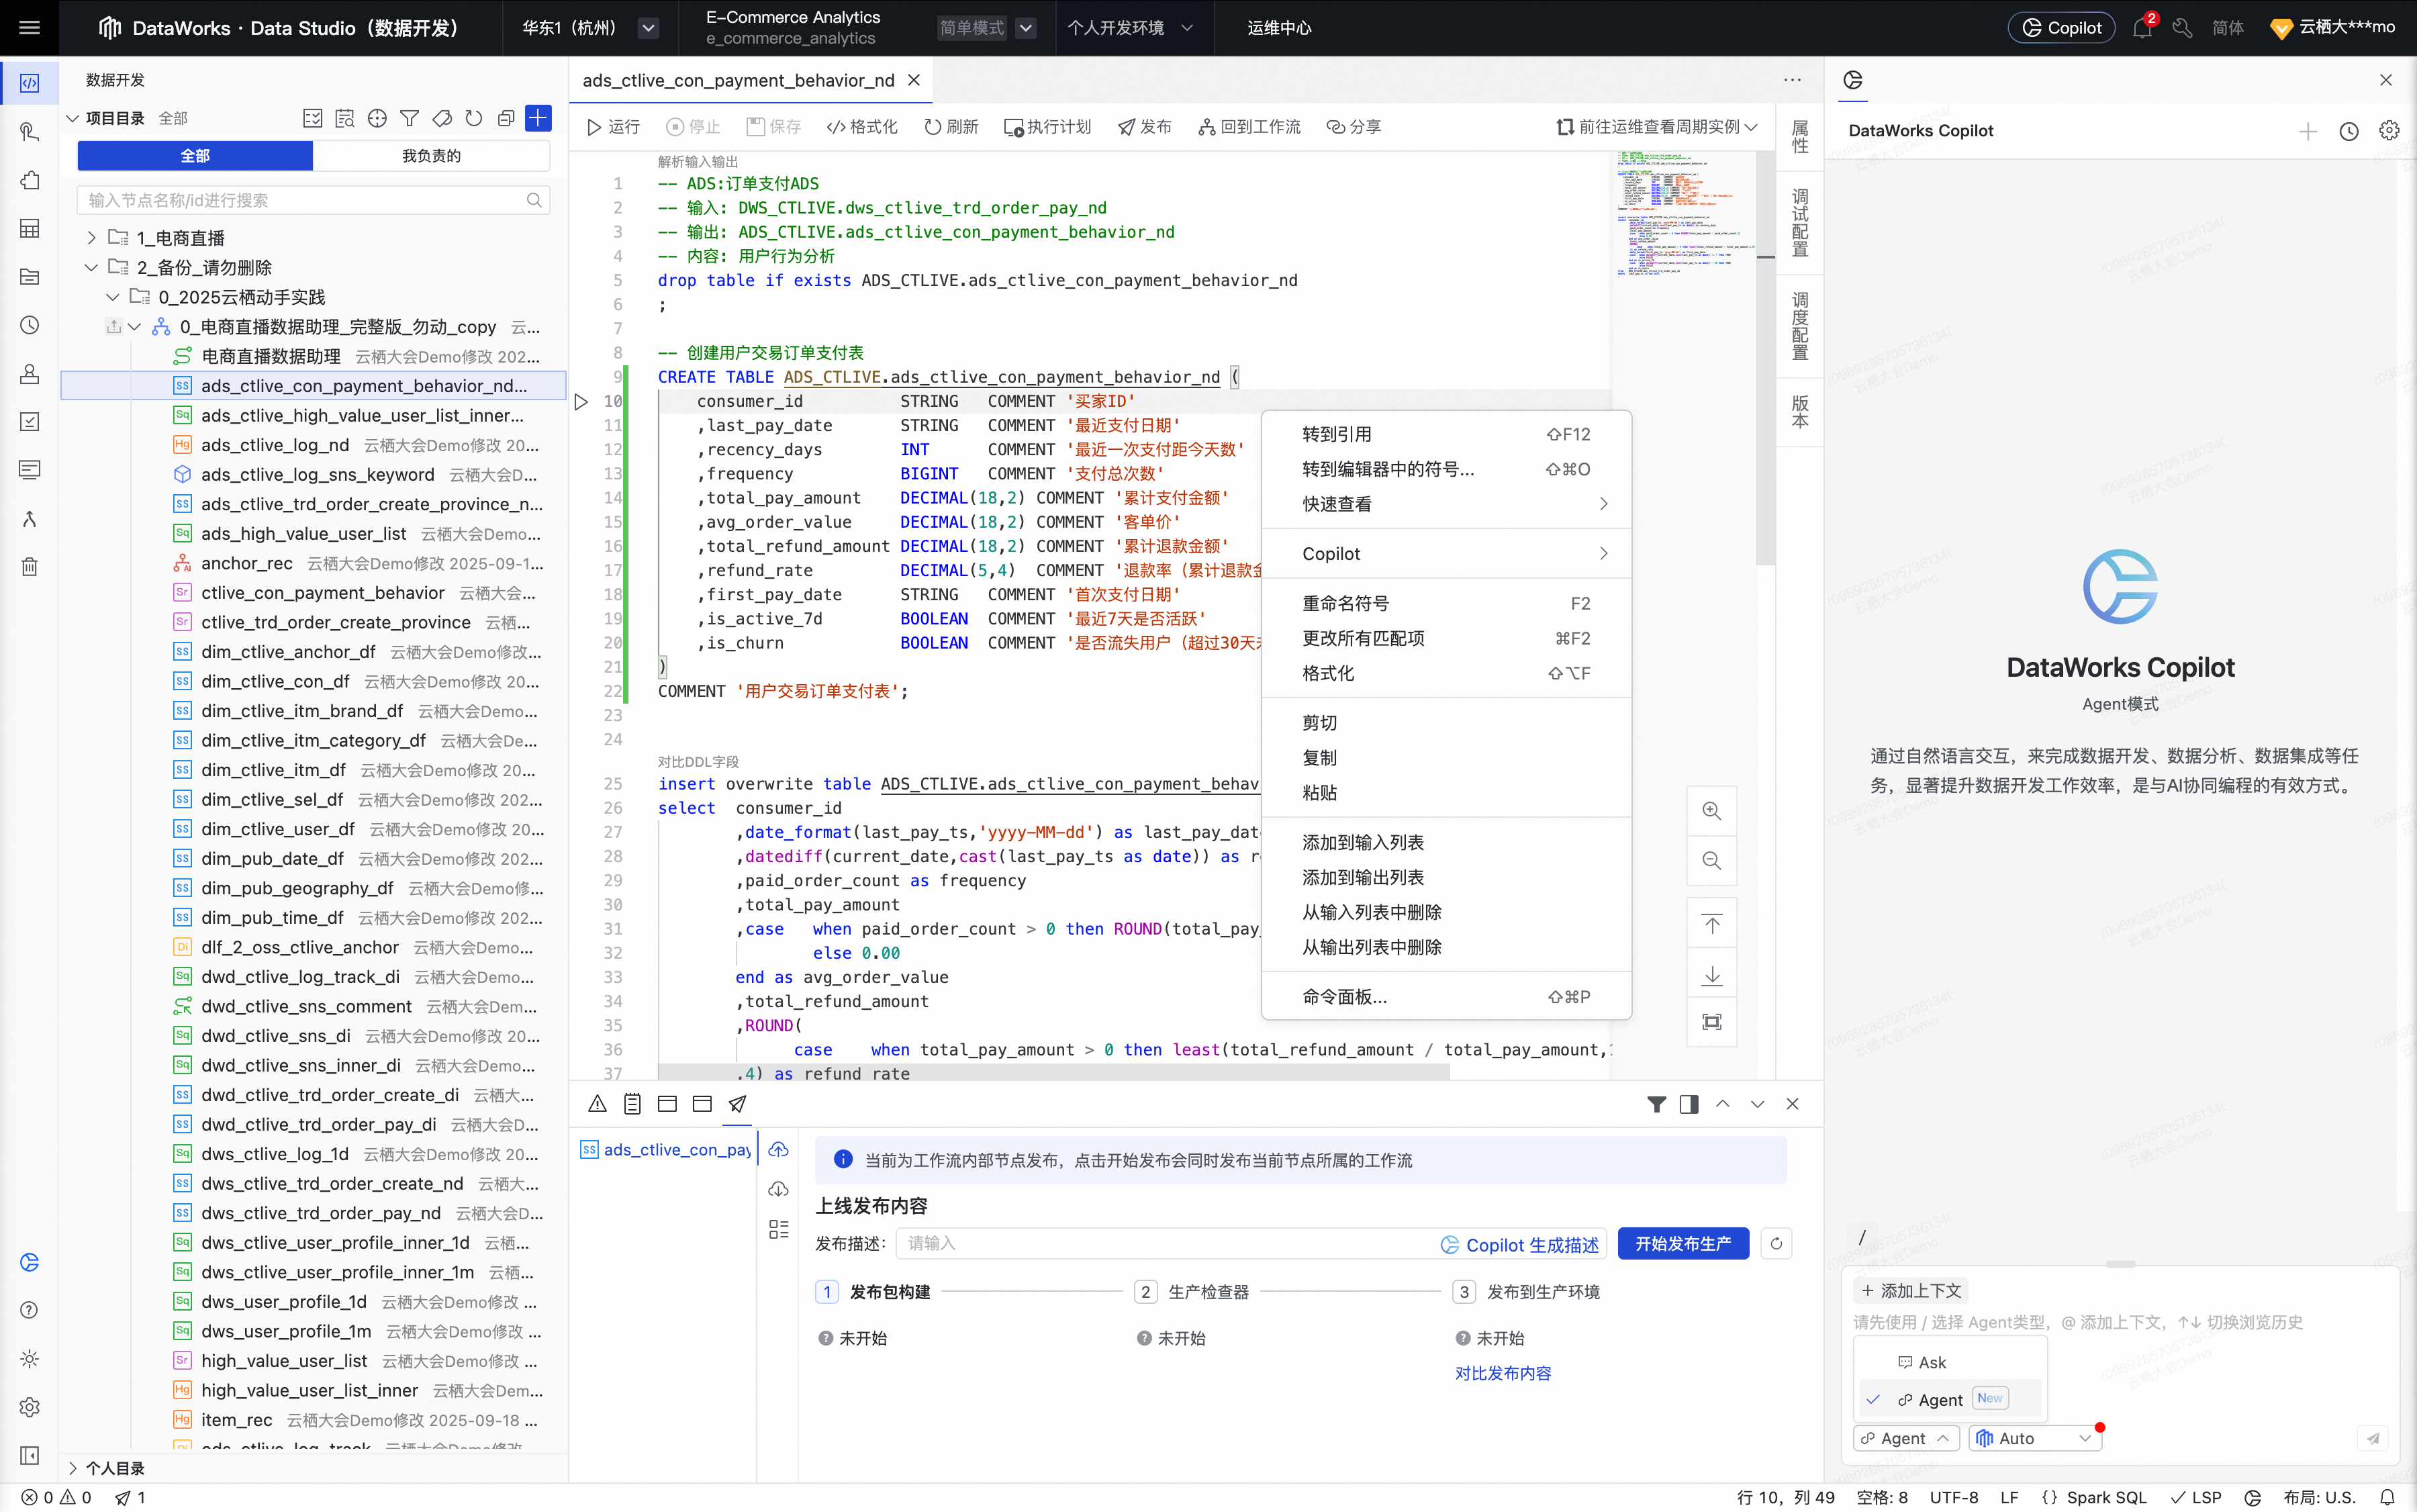Open the recycle bin icon in left sidebar
Image resolution: width=2417 pixels, height=1512 pixels.
coord(29,566)
